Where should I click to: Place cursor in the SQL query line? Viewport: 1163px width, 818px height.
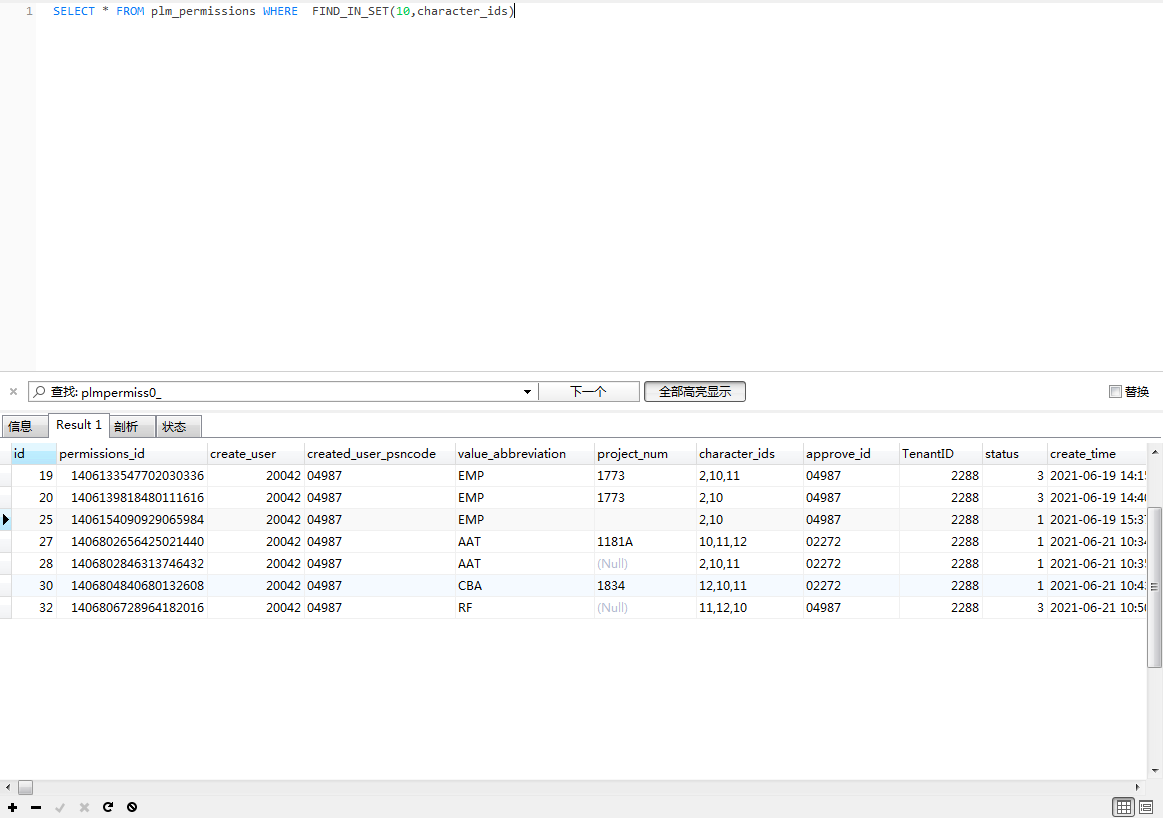point(283,11)
